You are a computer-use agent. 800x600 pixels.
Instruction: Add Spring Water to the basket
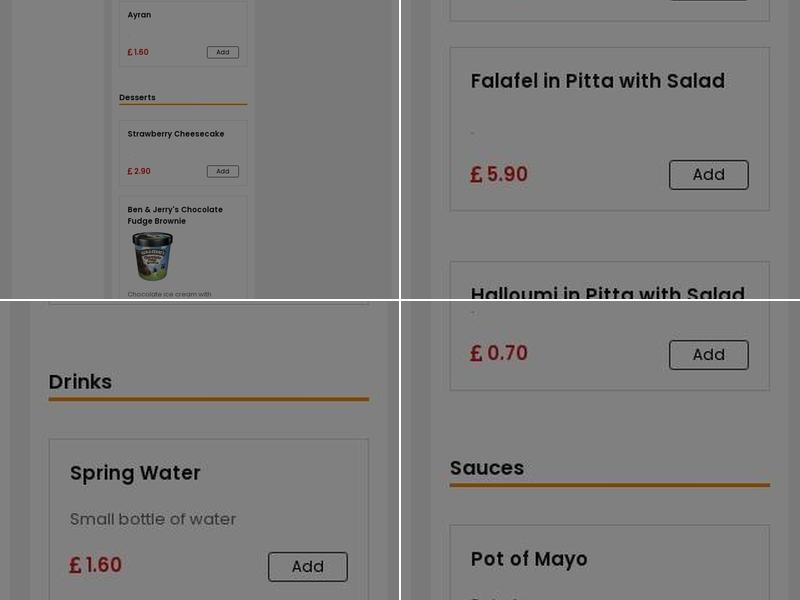coord(307,567)
